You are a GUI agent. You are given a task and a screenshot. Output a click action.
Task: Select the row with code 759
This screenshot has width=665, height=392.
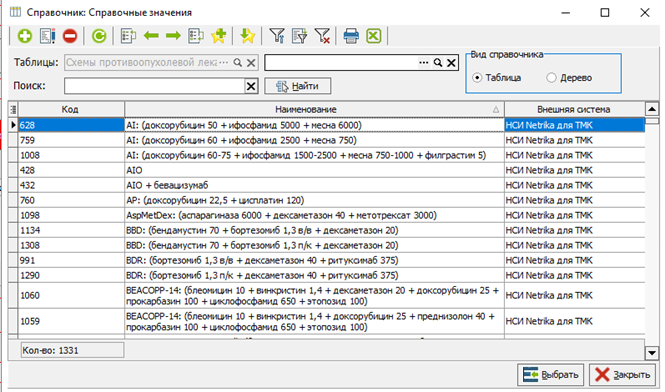tap(327, 140)
